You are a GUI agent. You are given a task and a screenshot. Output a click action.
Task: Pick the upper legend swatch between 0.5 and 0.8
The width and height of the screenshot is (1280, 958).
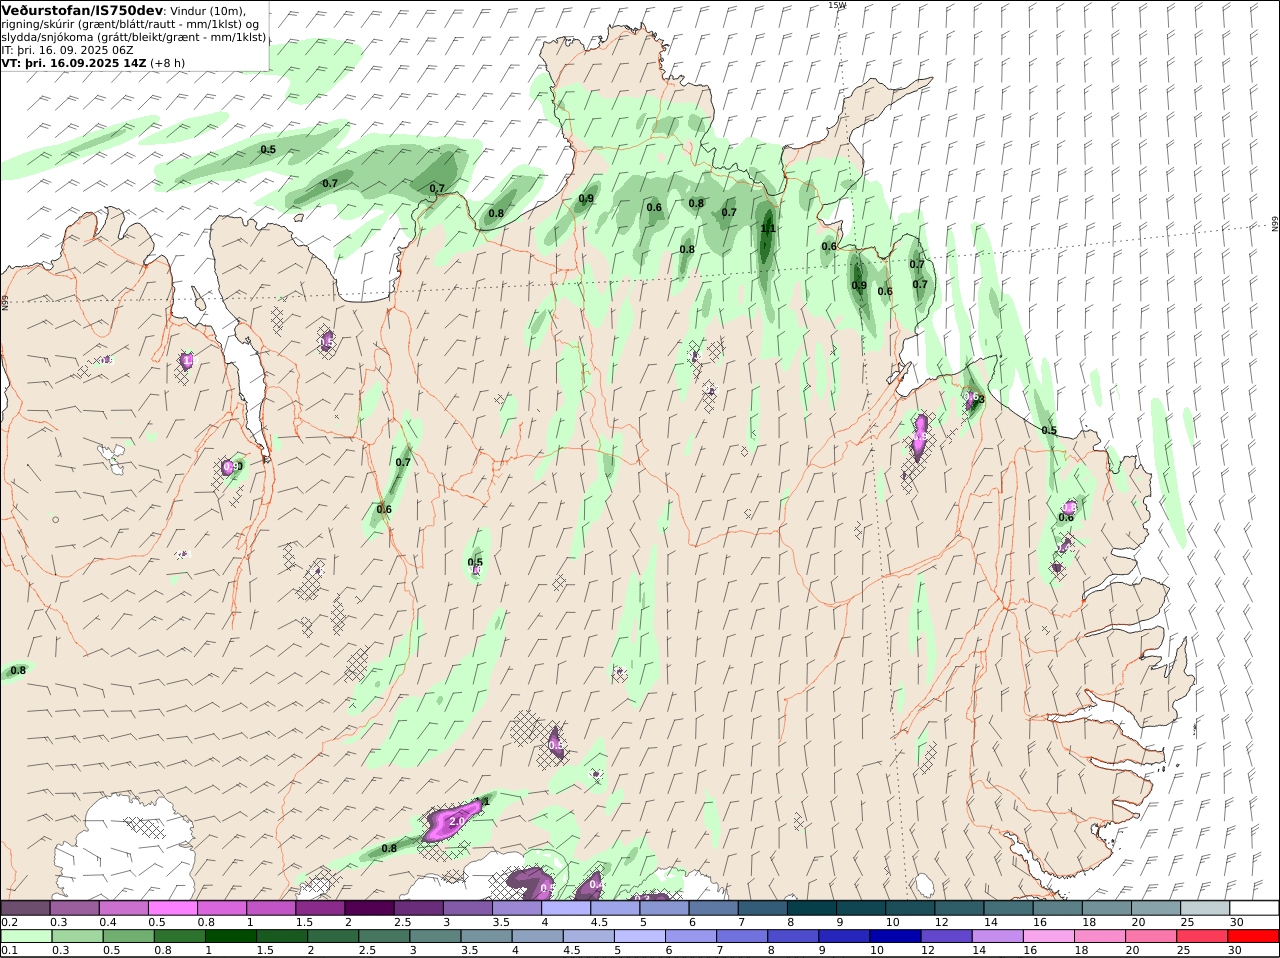(172, 907)
